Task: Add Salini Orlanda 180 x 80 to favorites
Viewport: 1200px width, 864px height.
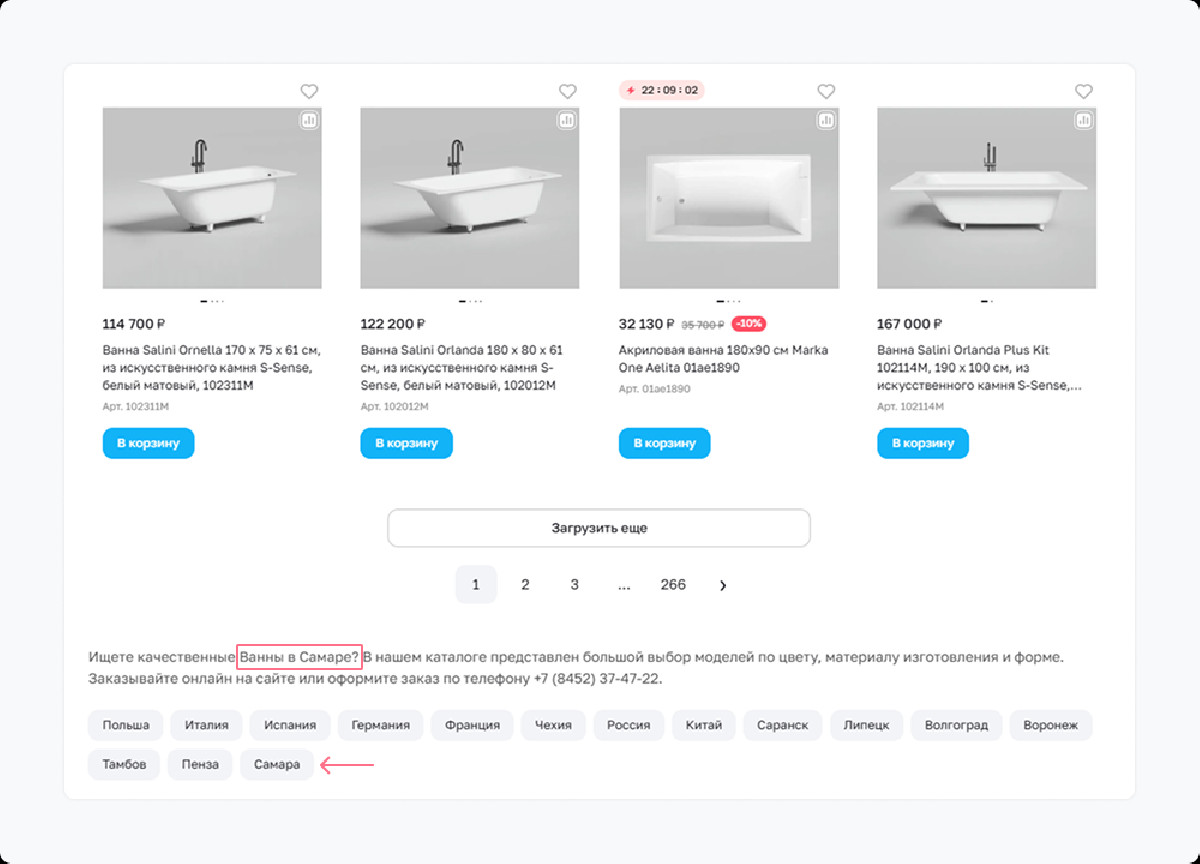Action: (568, 92)
